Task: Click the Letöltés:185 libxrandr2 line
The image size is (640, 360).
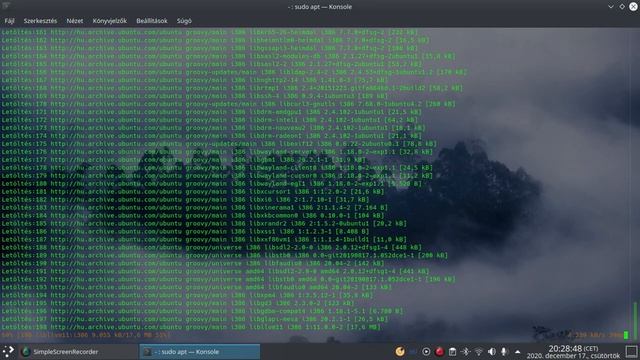Action: click(204, 223)
